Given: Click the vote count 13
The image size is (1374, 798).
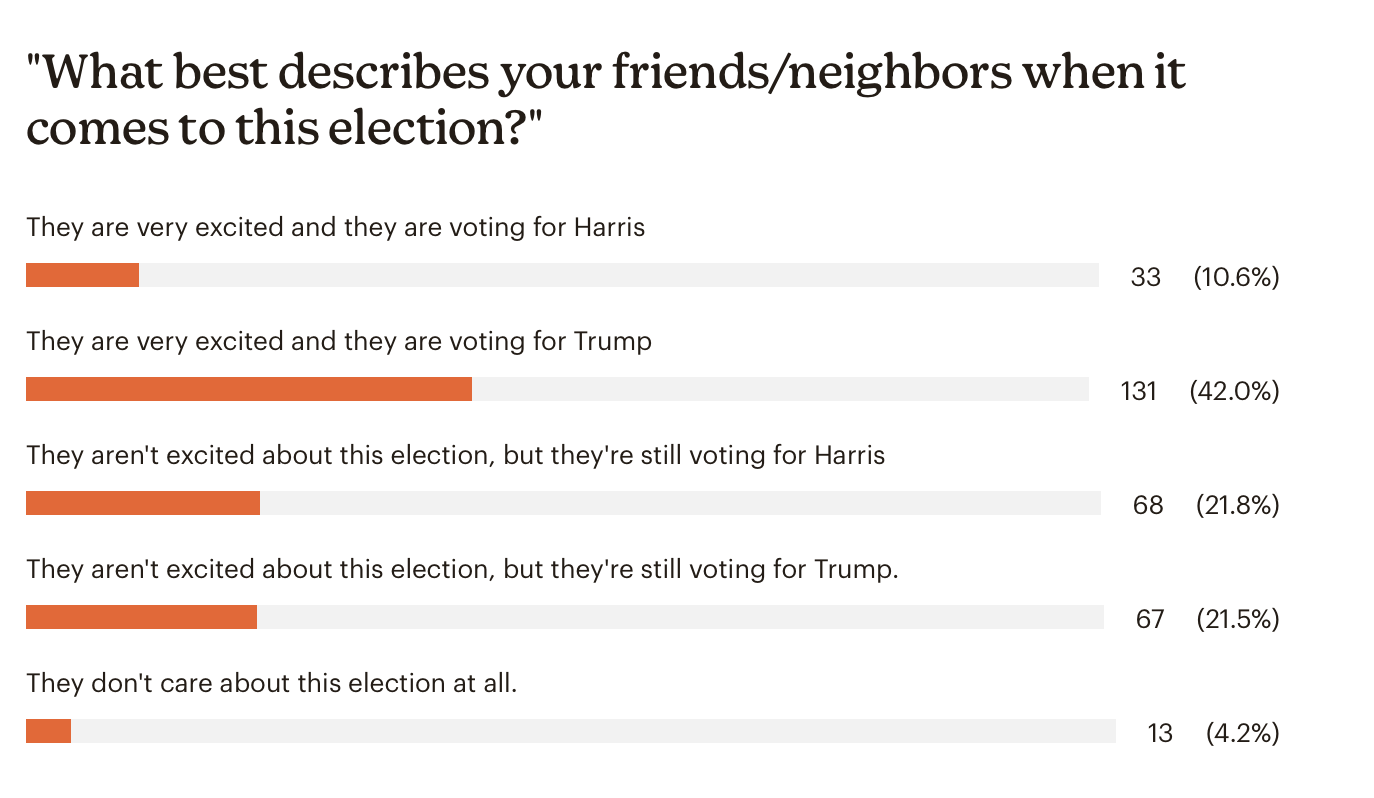Looking at the screenshot, I should tap(1160, 733).
